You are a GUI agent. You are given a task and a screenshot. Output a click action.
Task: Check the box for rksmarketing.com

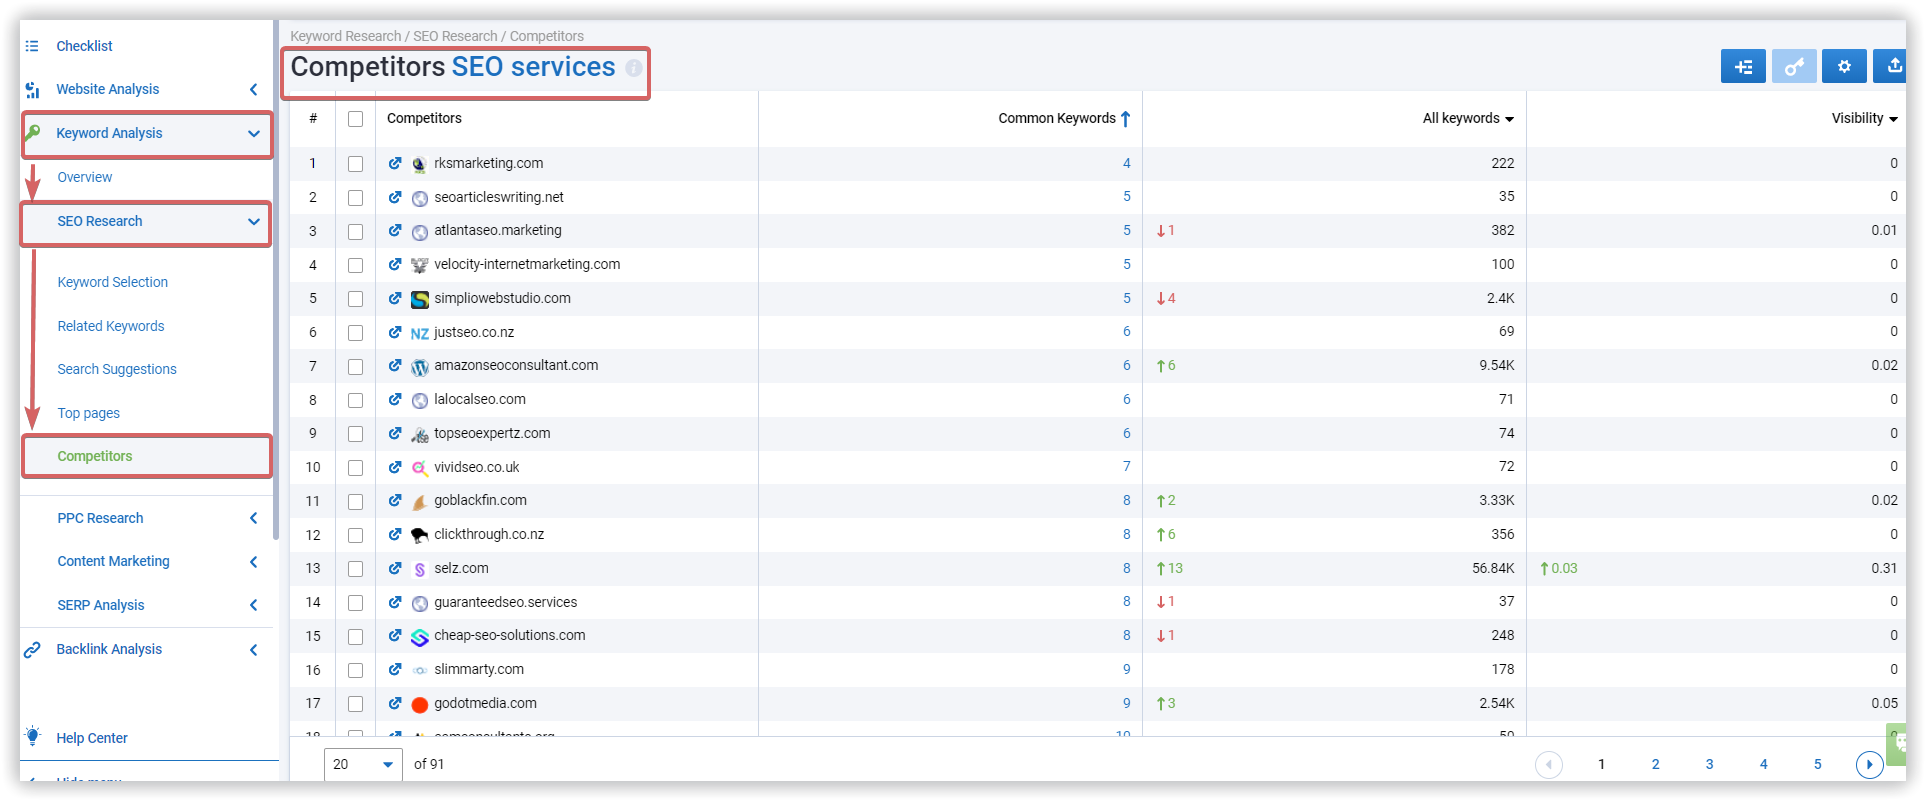pos(355,164)
